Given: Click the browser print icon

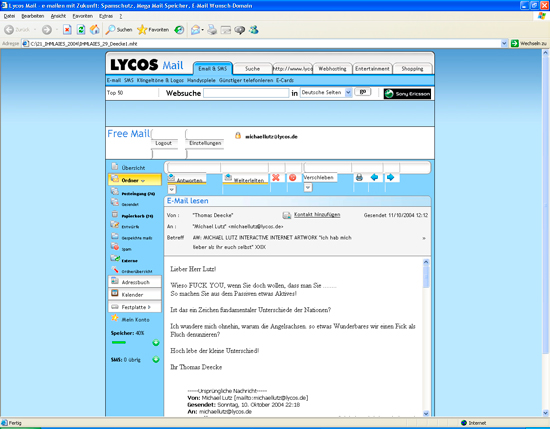Looking at the screenshot, I should [x=212, y=30].
